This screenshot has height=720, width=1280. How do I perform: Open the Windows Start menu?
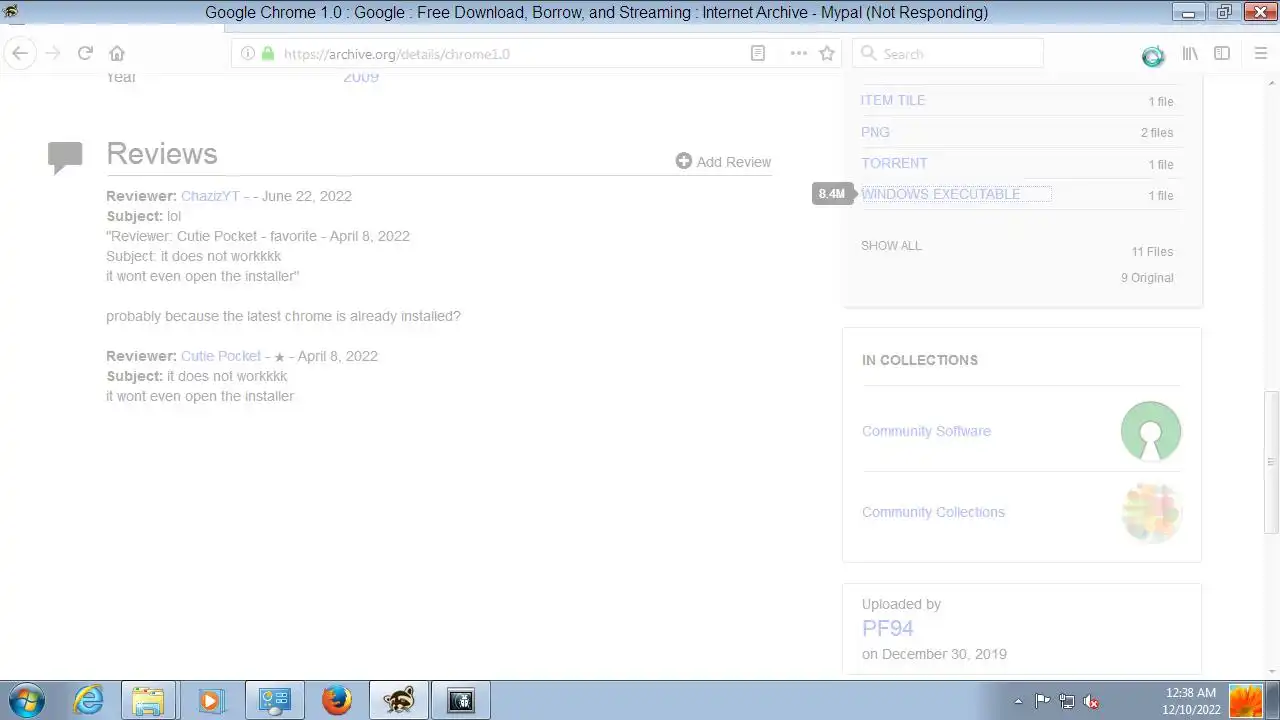point(27,700)
